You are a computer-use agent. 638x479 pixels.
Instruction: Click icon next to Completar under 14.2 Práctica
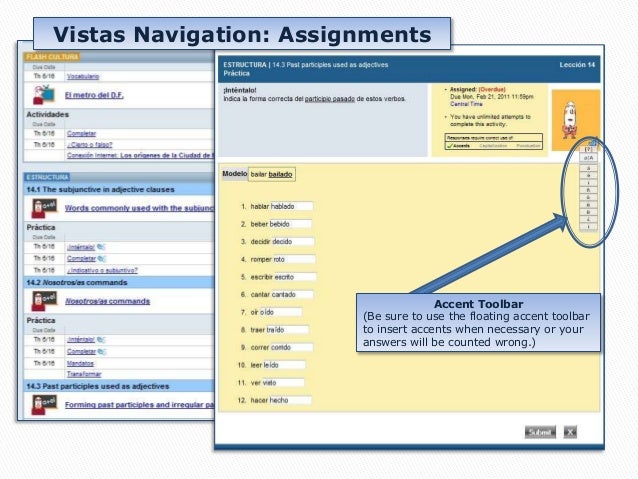pos(102,351)
